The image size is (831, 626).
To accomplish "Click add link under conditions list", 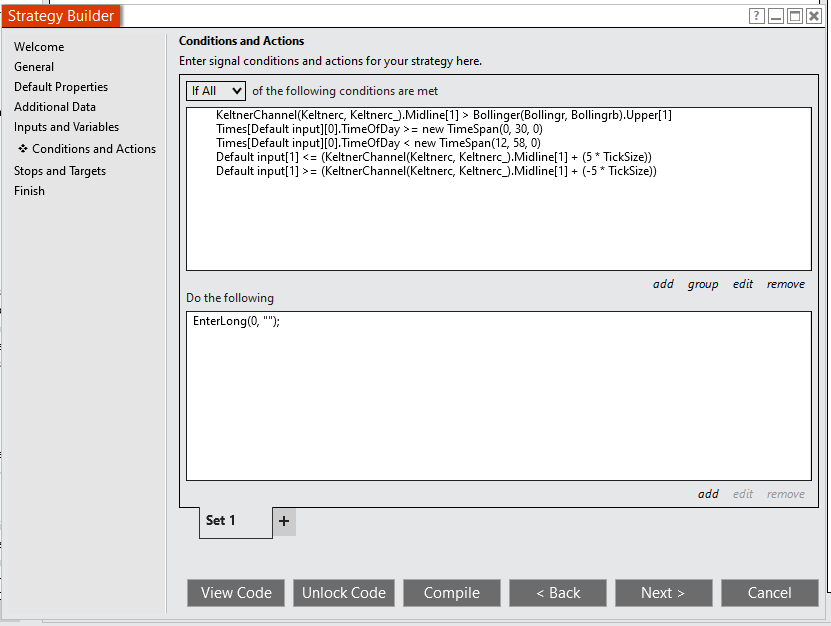I will point(663,284).
